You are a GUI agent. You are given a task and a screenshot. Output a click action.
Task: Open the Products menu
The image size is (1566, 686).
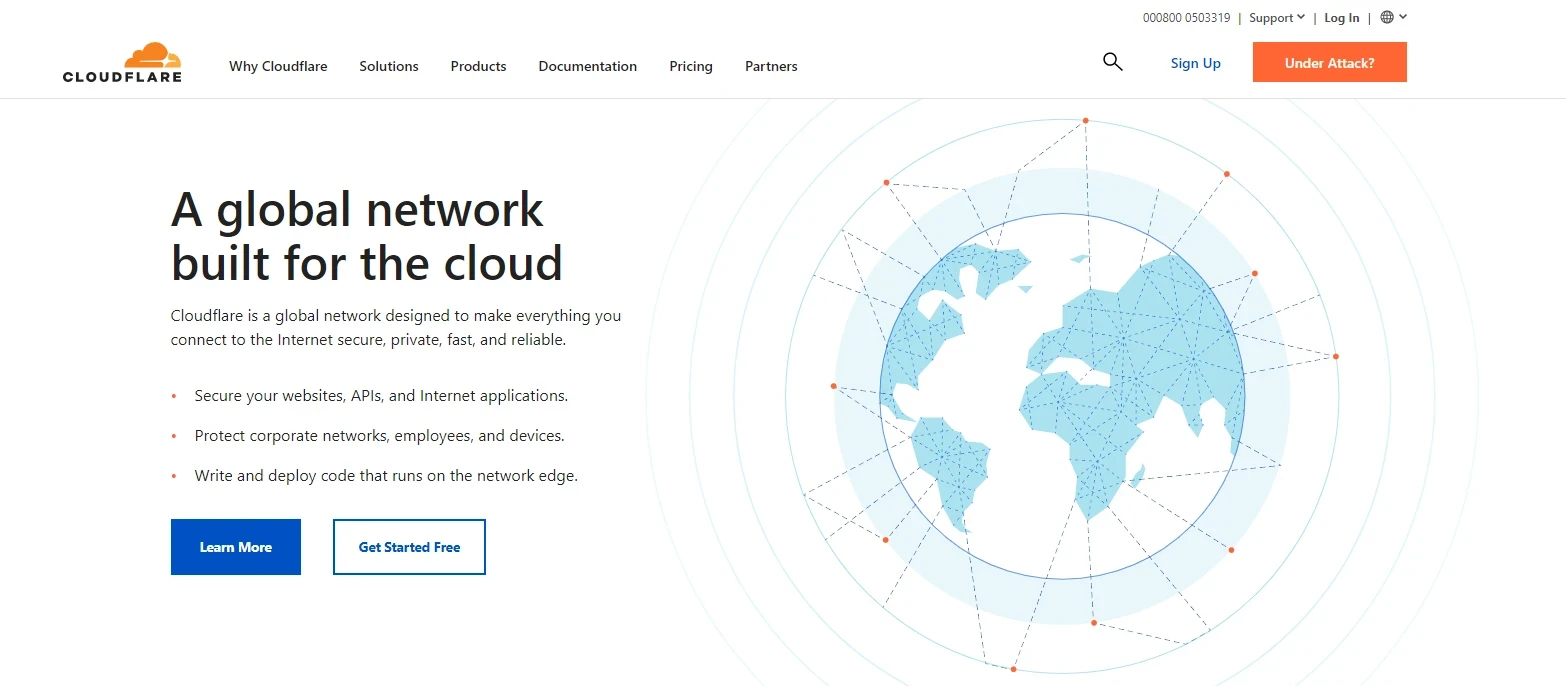click(478, 66)
